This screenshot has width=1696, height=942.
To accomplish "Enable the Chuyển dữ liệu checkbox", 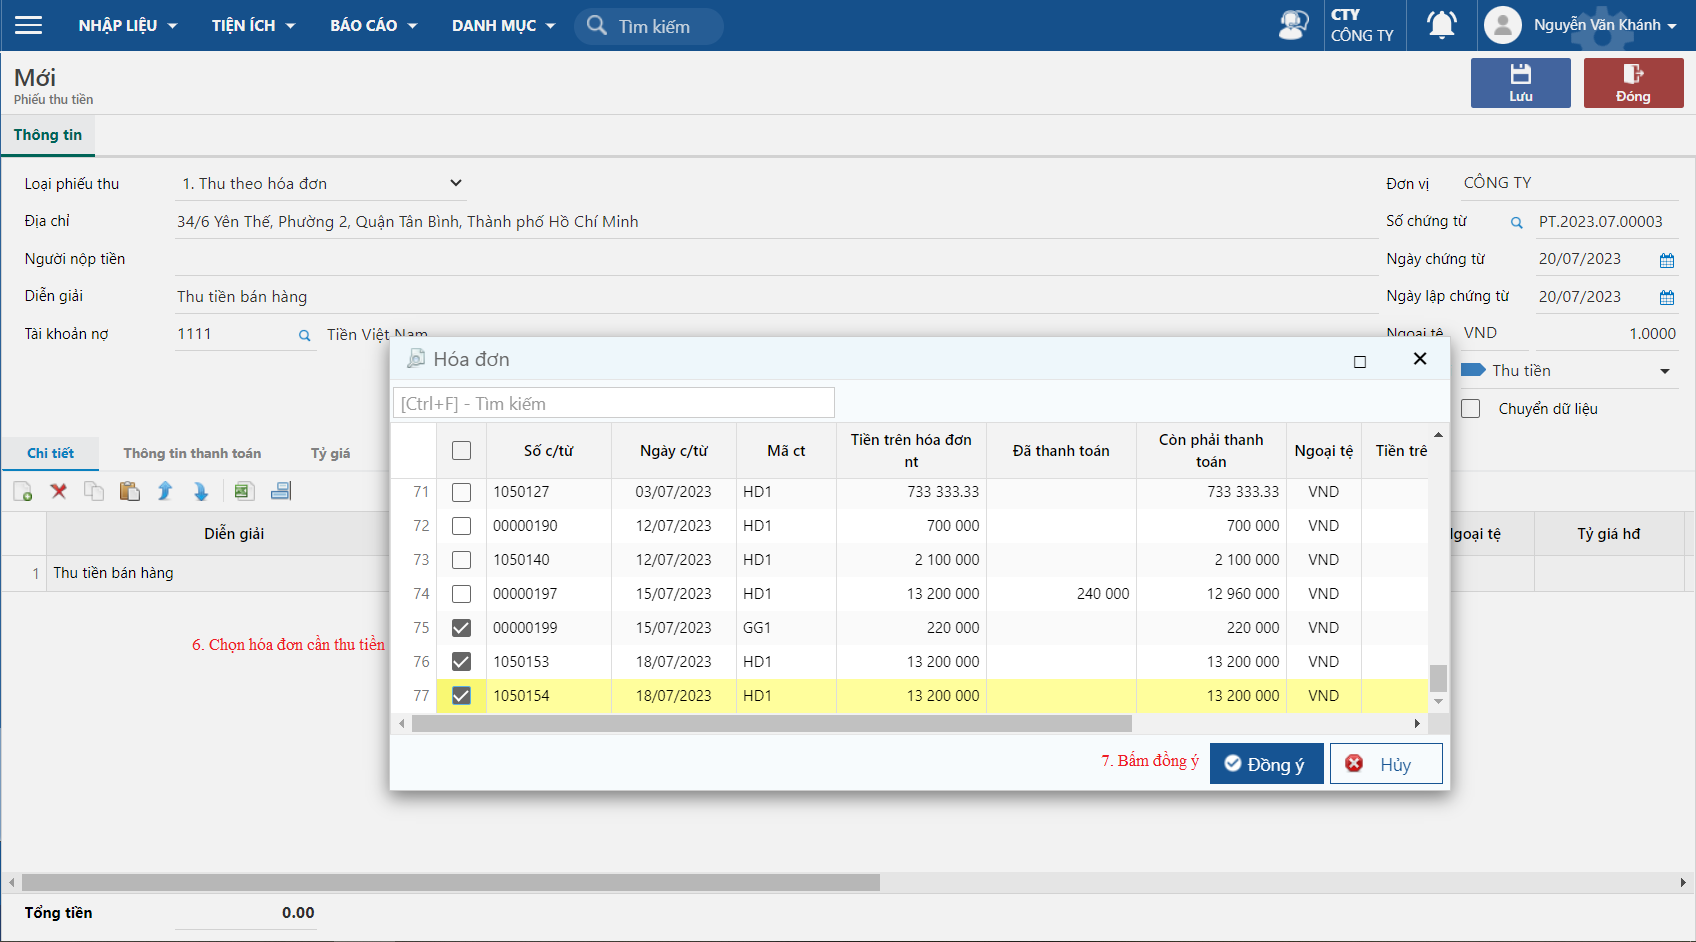I will pyautogui.click(x=1471, y=409).
